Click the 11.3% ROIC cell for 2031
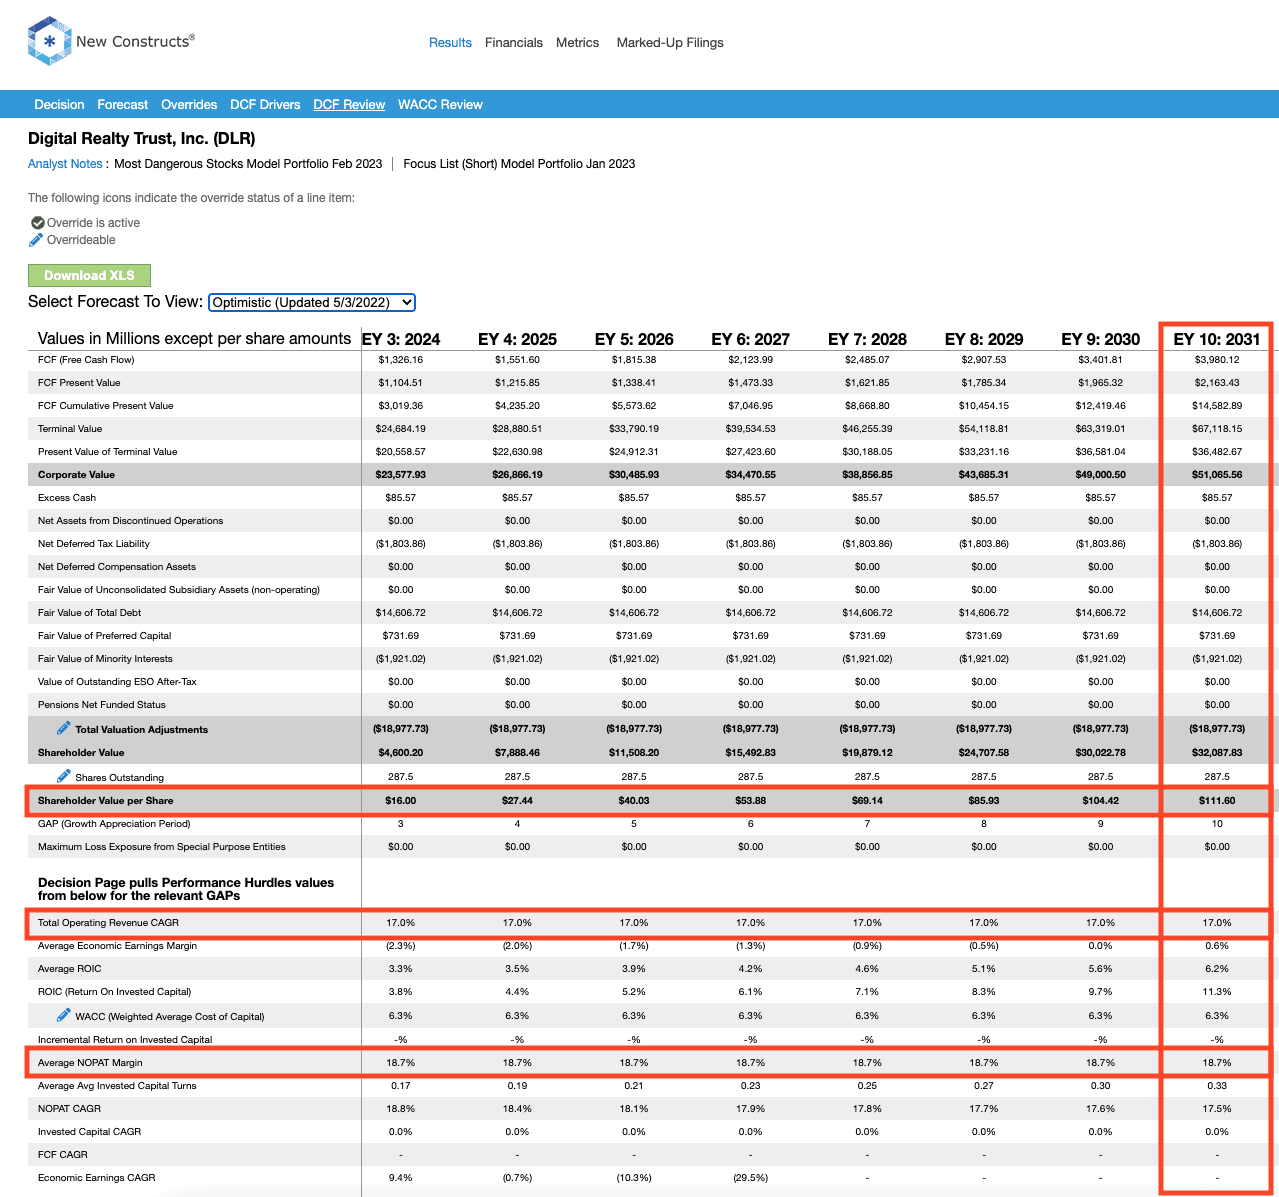1279x1197 pixels. (1217, 992)
